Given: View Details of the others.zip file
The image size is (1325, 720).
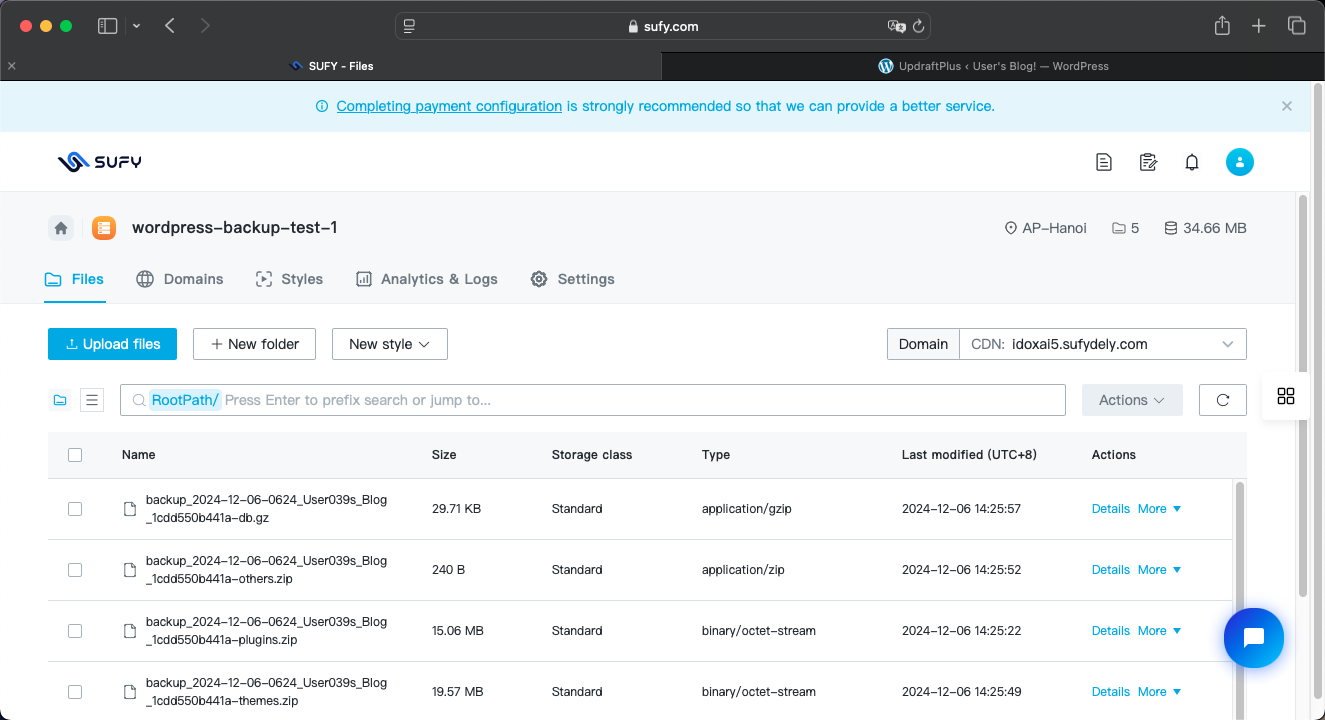Looking at the screenshot, I should [1111, 570].
